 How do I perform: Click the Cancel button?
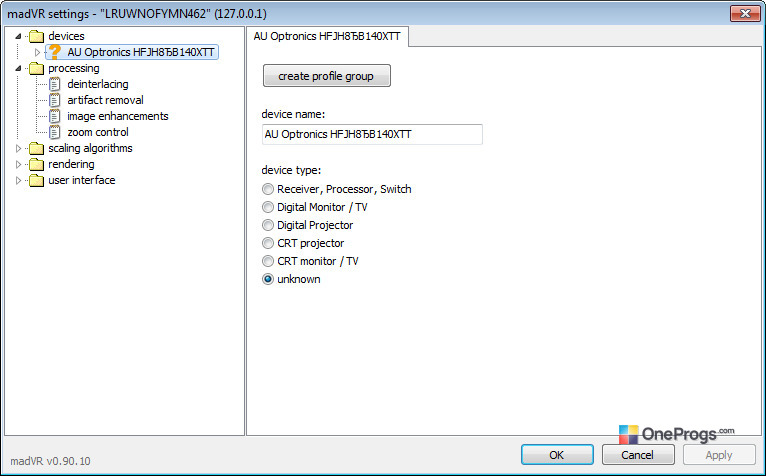coord(638,455)
